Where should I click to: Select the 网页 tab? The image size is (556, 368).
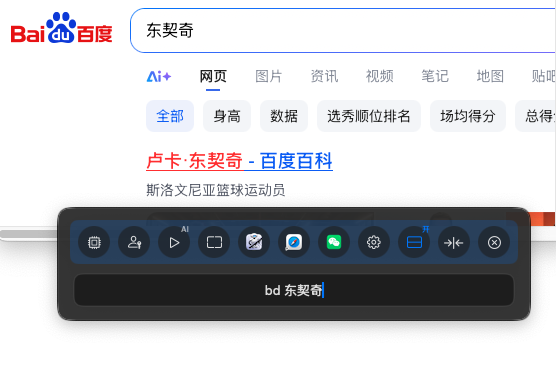tap(213, 76)
